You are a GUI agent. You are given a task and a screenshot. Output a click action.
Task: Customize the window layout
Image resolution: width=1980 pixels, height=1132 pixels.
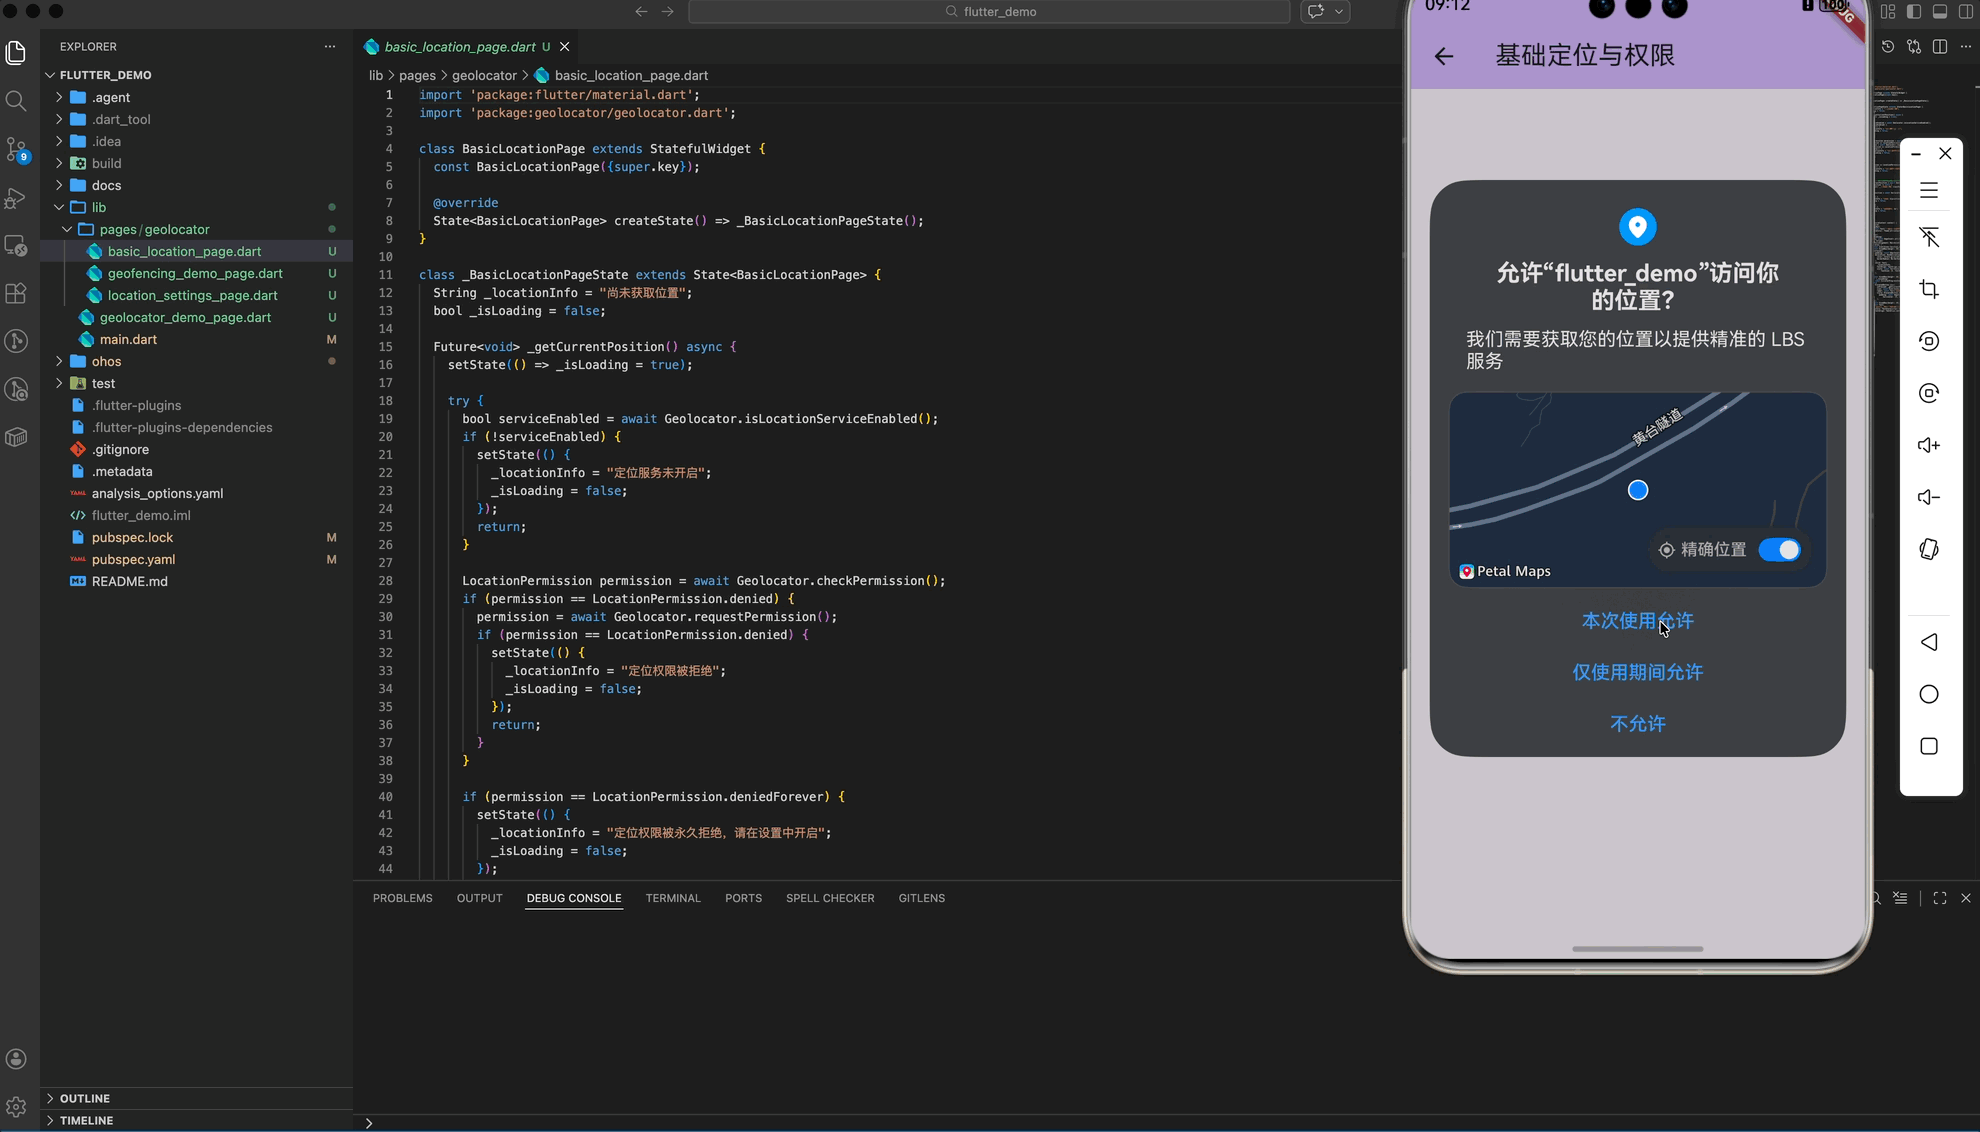1888,11
